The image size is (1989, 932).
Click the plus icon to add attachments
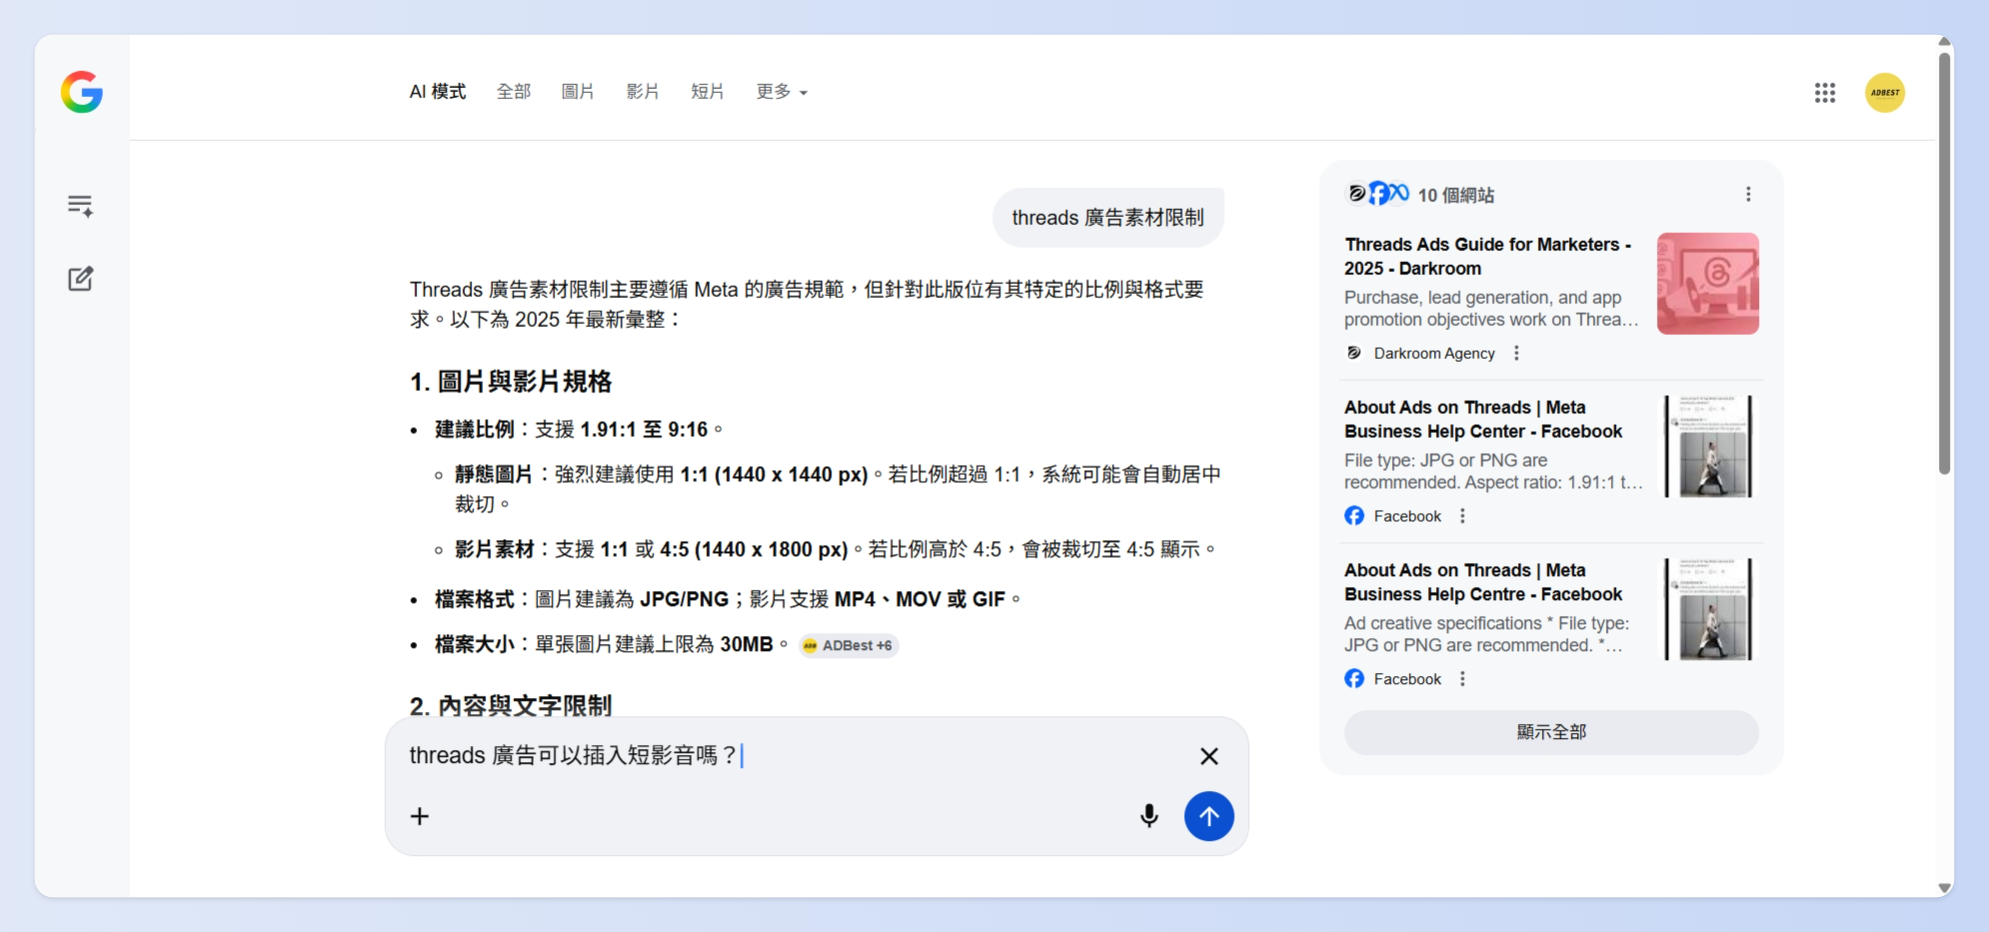click(x=419, y=816)
